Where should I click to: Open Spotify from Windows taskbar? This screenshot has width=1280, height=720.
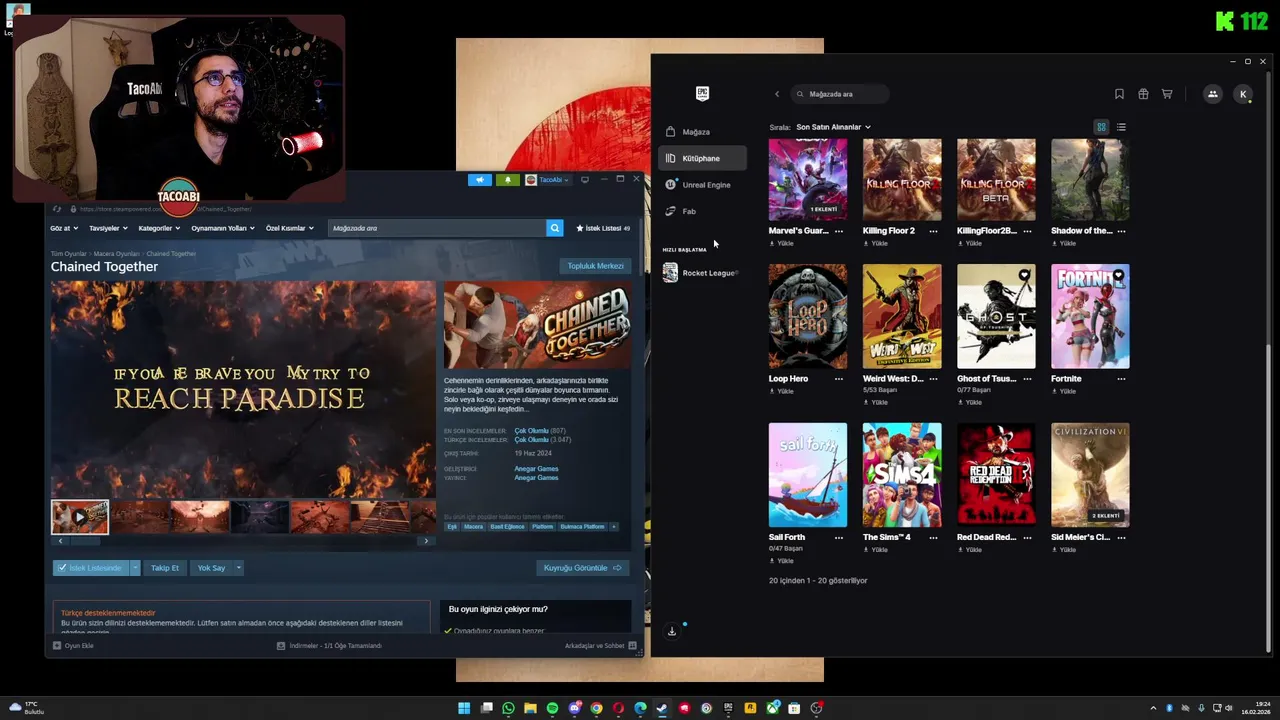553,708
